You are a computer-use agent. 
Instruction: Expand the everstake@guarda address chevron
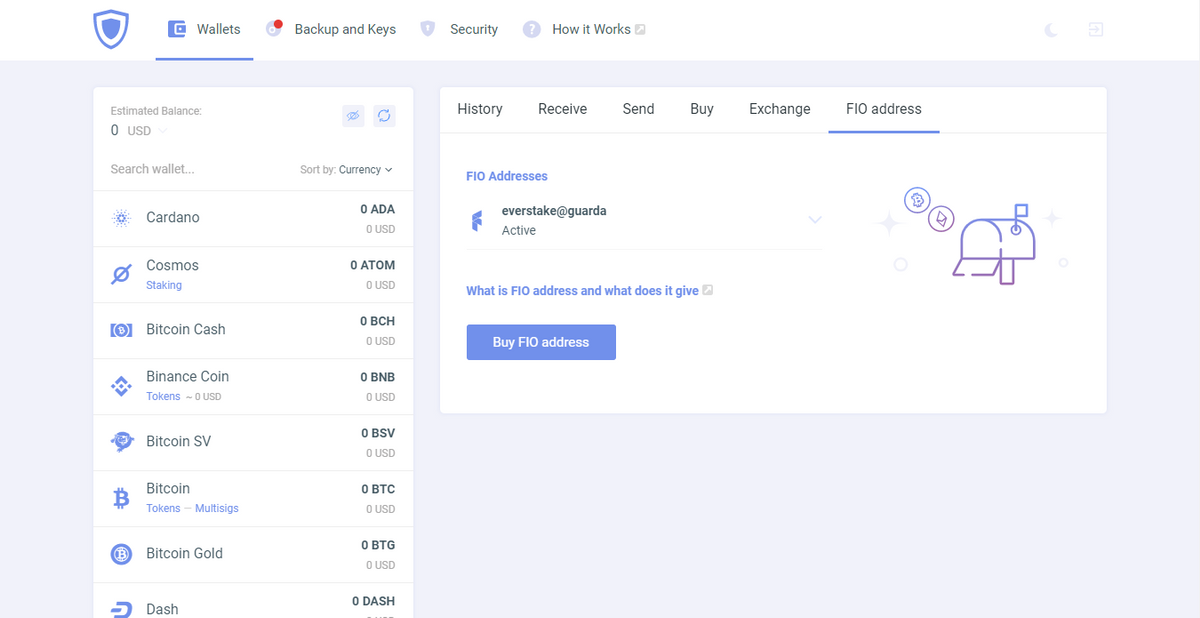point(815,220)
